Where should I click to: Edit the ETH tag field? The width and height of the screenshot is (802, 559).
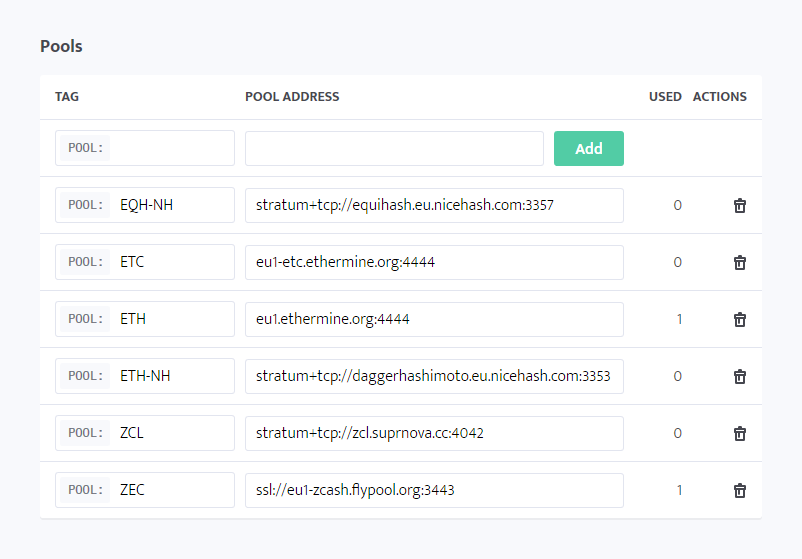(145, 319)
